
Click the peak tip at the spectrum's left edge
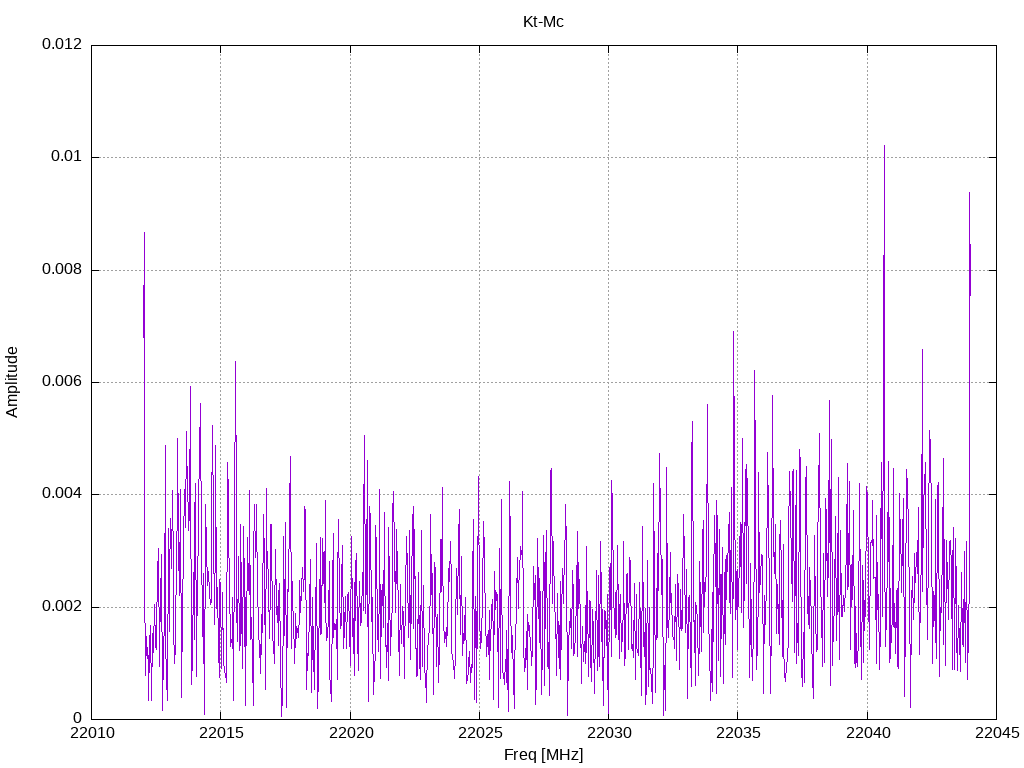[x=144, y=233]
